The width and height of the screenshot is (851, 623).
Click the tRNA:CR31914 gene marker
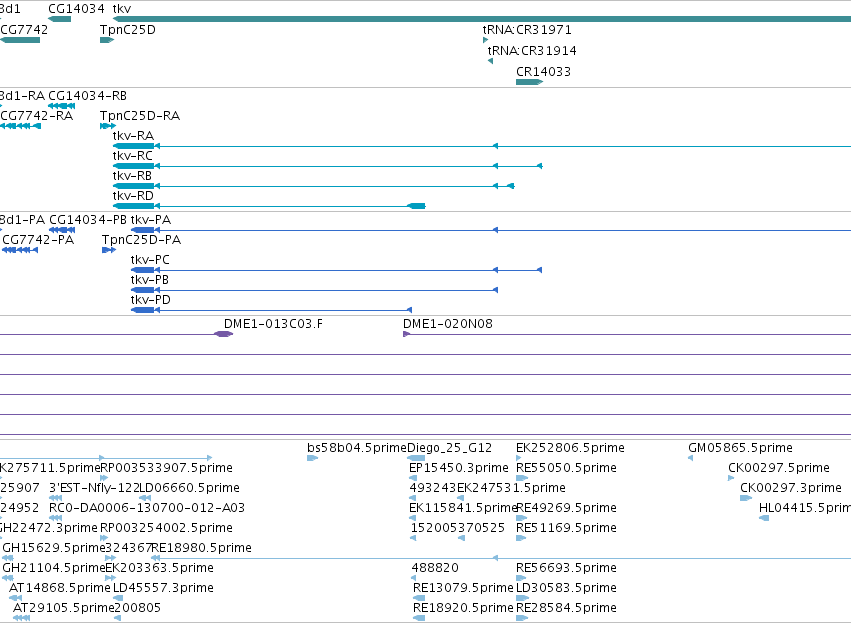click(x=491, y=61)
